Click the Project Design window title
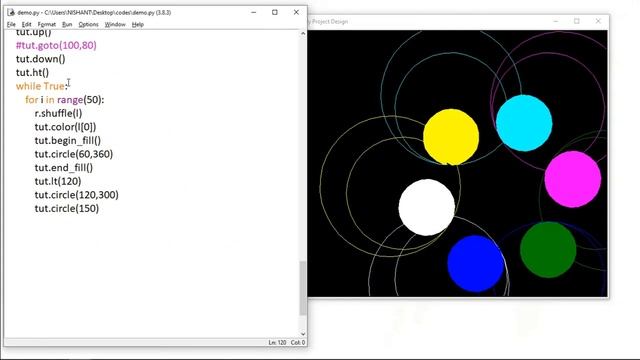Screen dimensions: 640x360 (329, 22)
